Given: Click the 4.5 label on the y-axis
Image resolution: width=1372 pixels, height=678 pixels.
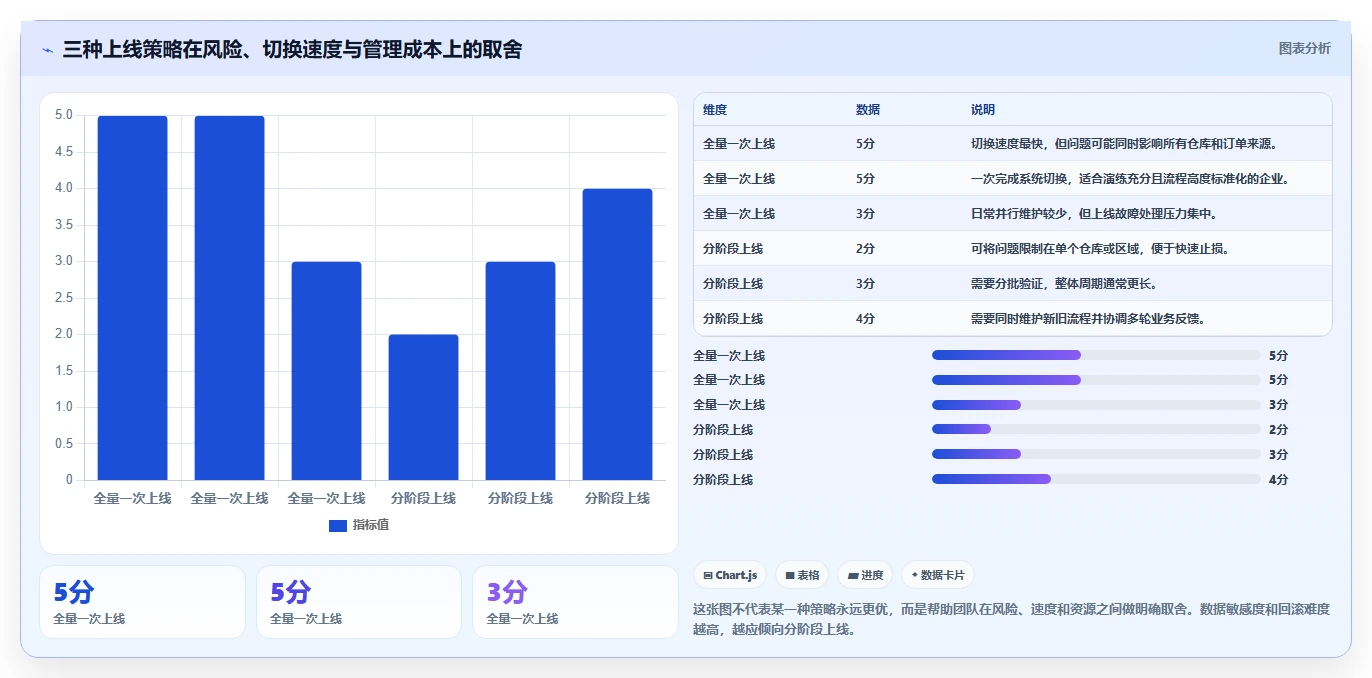Looking at the screenshot, I should (x=63, y=152).
